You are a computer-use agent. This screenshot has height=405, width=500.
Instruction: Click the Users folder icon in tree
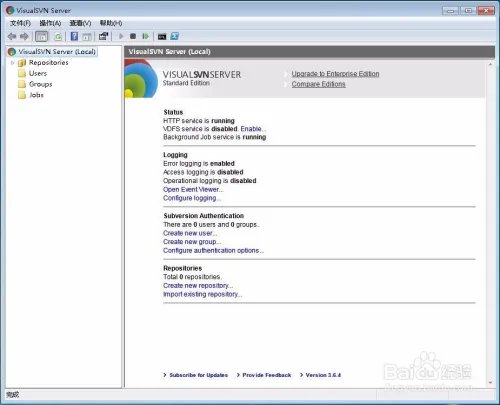point(22,73)
